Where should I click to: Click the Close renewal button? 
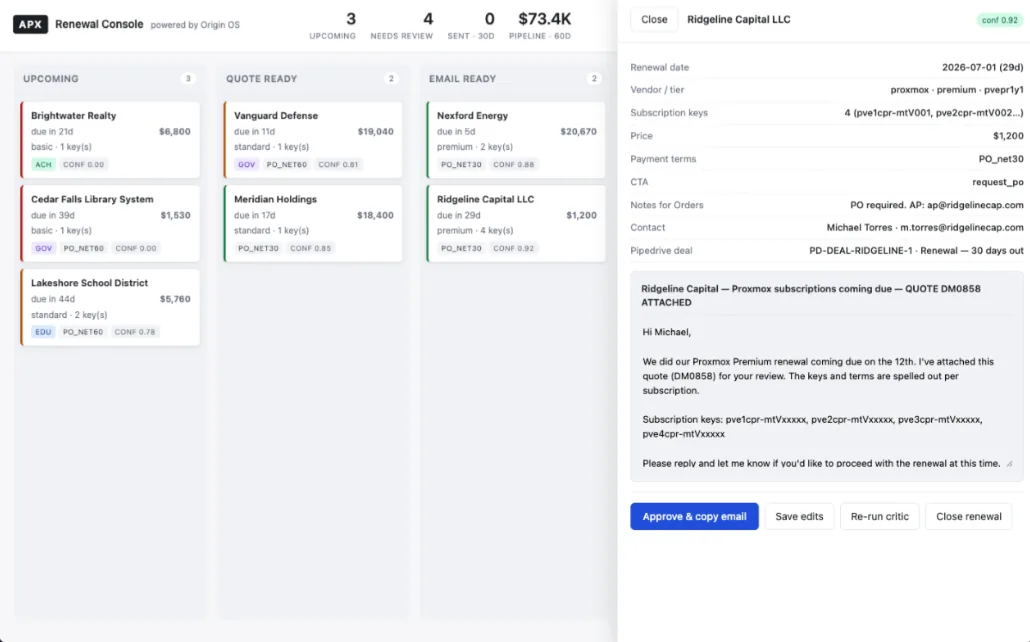pos(968,516)
